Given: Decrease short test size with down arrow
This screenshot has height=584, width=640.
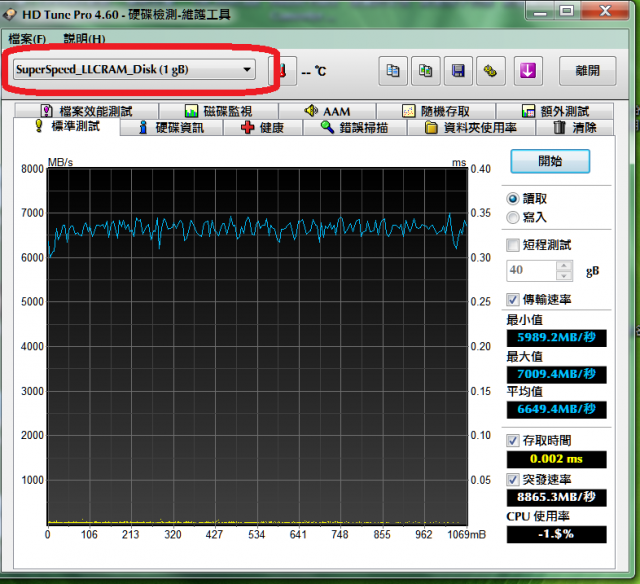Looking at the screenshot, I should point(564,275).
